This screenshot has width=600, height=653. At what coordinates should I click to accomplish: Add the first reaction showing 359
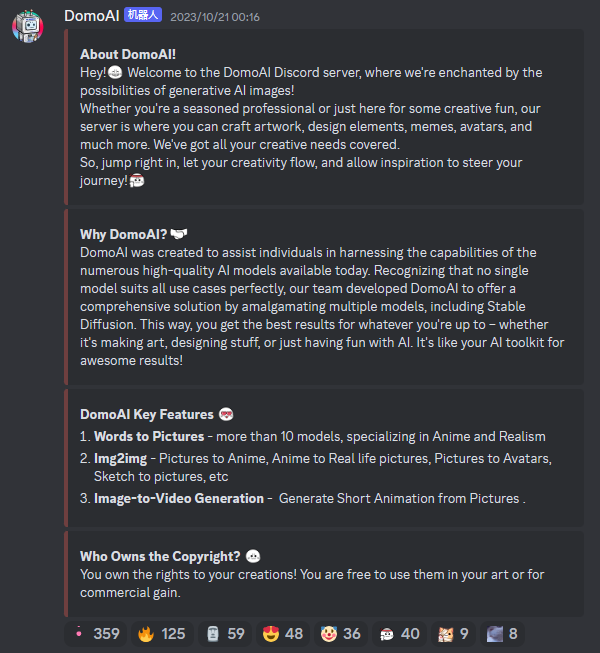96,633
